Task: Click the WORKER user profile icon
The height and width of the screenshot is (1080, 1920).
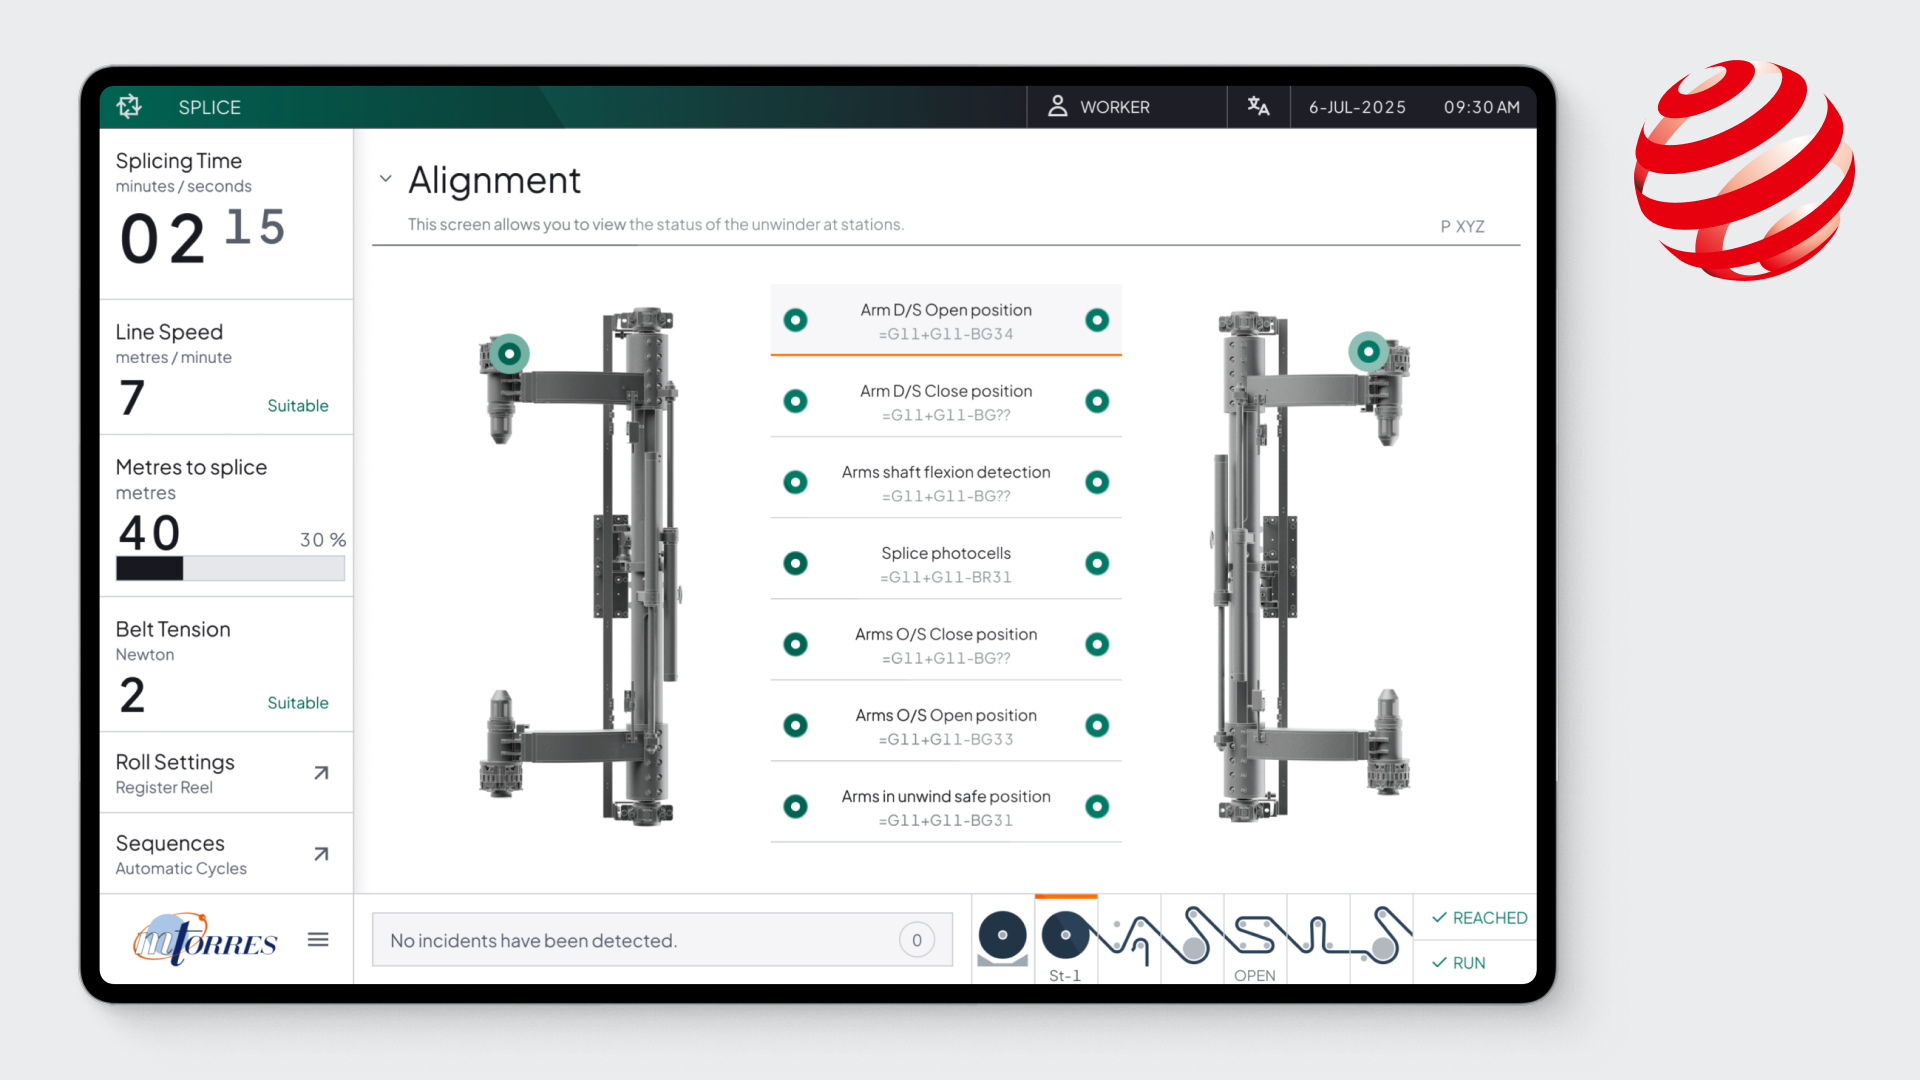Action: click(1057, 106)
